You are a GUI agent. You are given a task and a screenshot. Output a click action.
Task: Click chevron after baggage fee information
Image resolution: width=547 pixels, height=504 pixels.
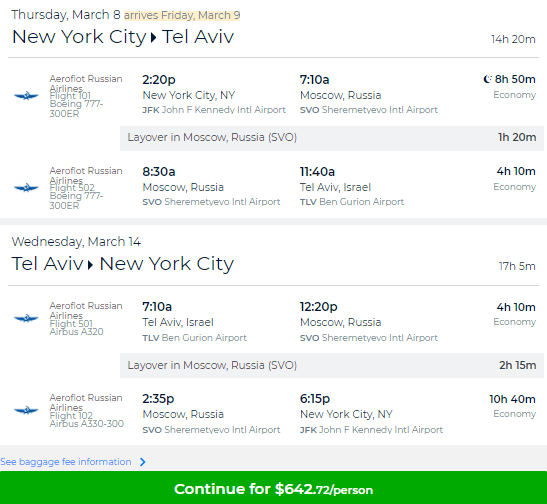point(142,462)
